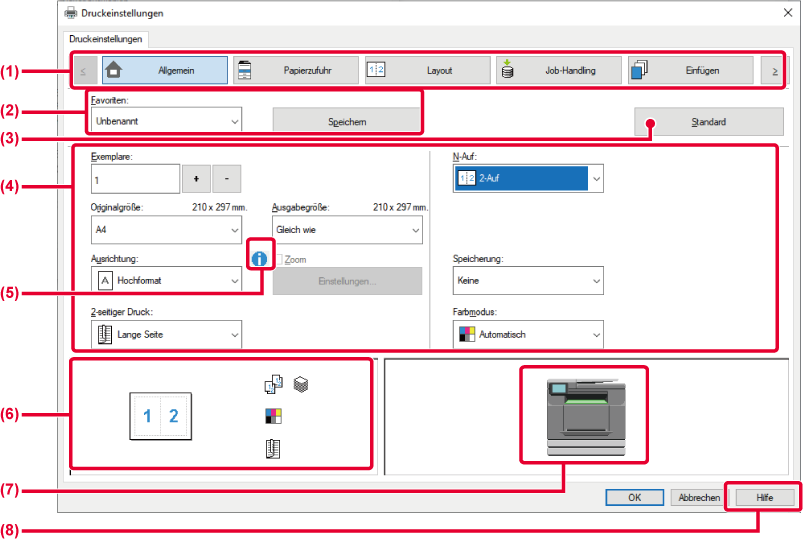
Task: Click the color mode icon in preview
Action: pyautogui.click(x=274, y=415)
